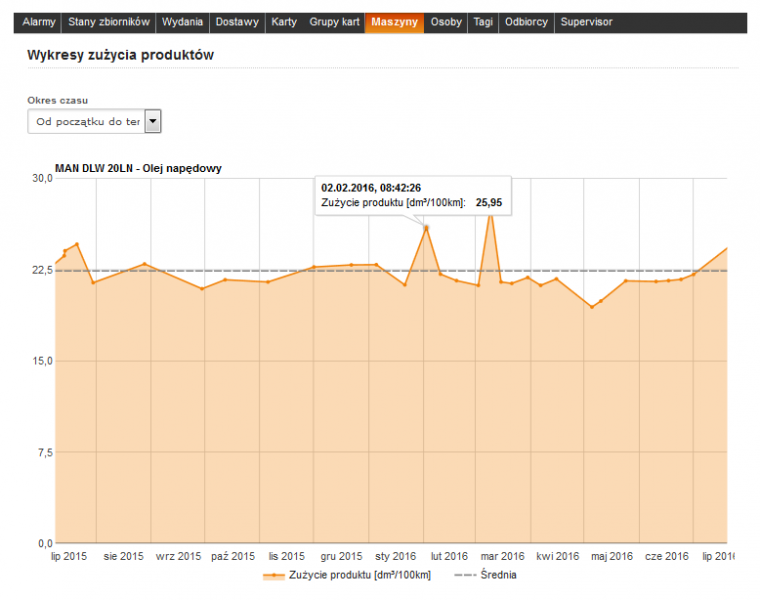Open the Okres czasu dropdown arrow
The image size is (760, 600).
click(x=153, y=121)
